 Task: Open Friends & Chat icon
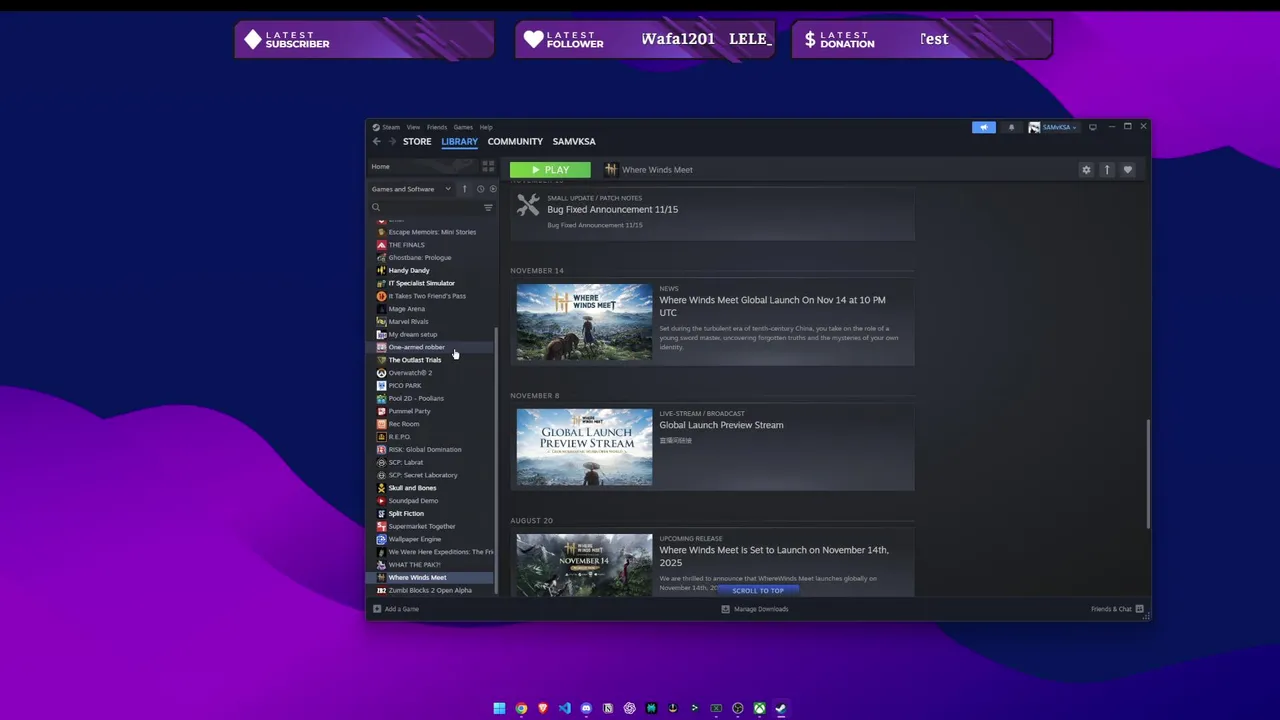coord(1139,609)
